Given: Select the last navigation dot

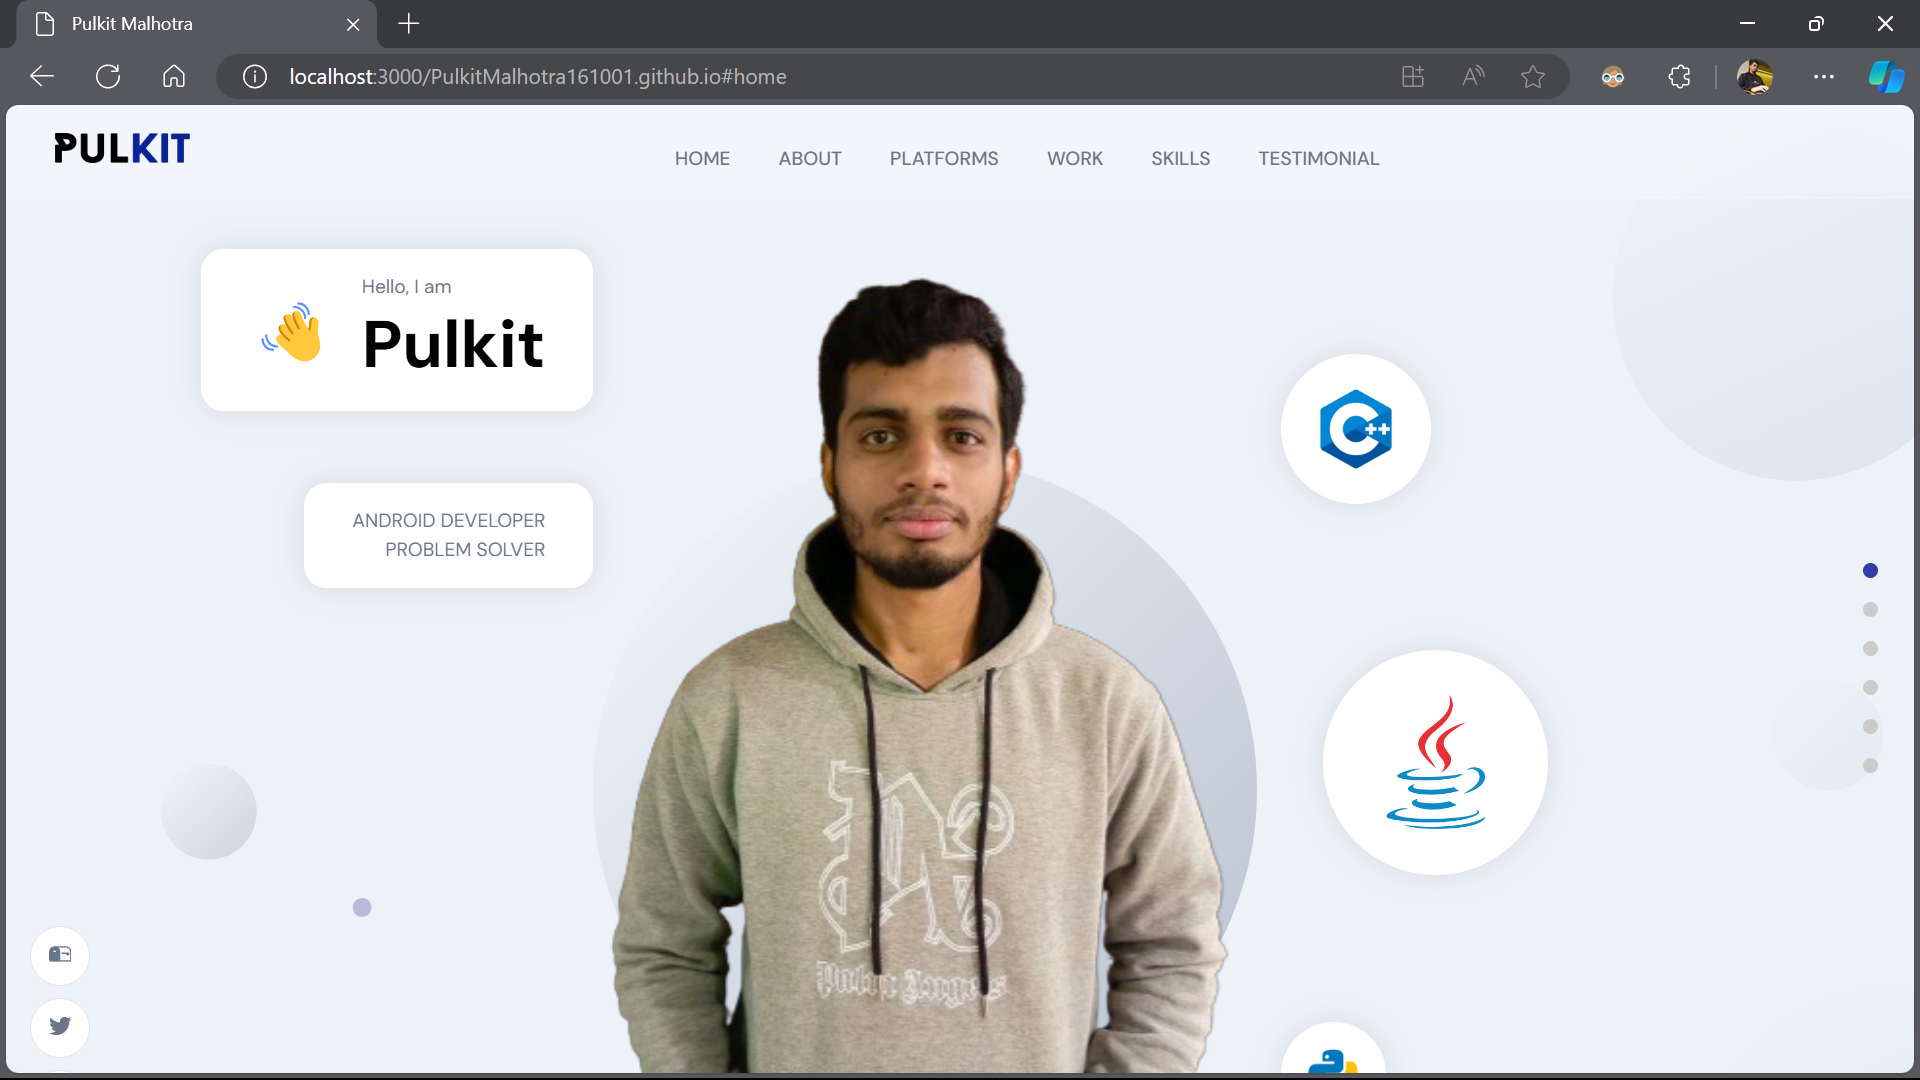Looking at the screenshot, I should [x=1870, y=766].
